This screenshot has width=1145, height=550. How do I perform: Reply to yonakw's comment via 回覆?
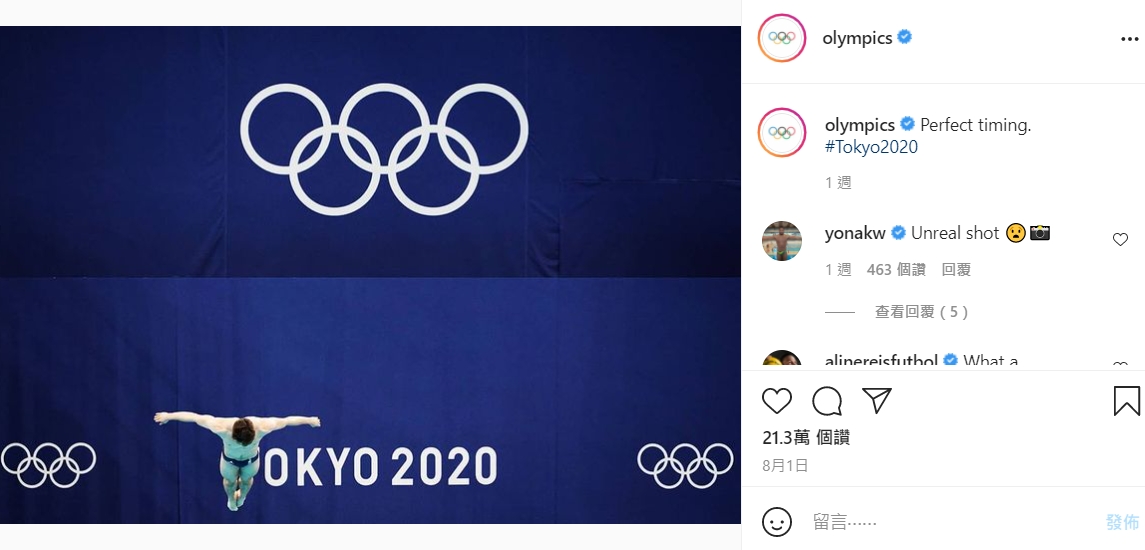956,270
